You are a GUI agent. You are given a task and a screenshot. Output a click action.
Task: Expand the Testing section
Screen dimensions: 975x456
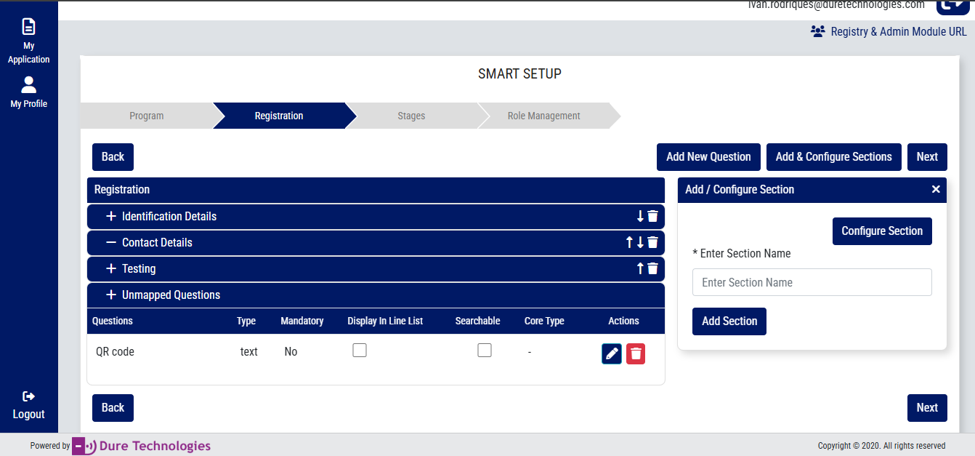click(x=111, y=269)
